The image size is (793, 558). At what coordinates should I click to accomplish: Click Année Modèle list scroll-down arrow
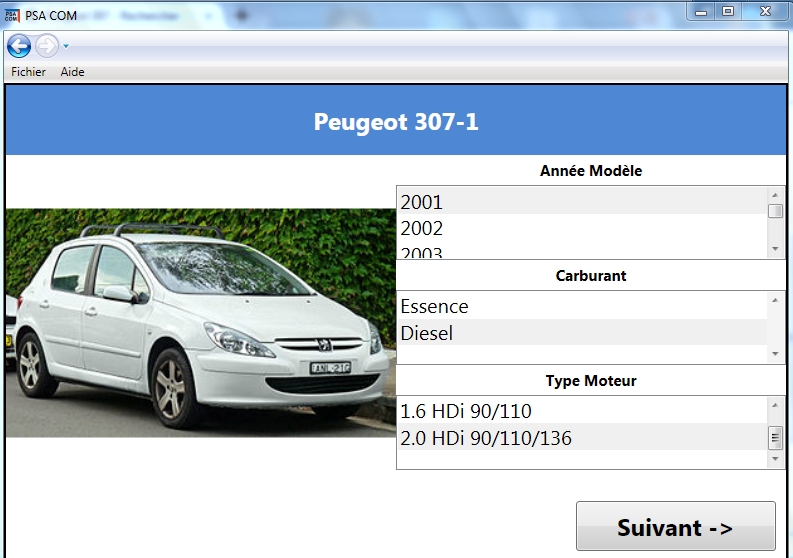(x=775, y=249)
